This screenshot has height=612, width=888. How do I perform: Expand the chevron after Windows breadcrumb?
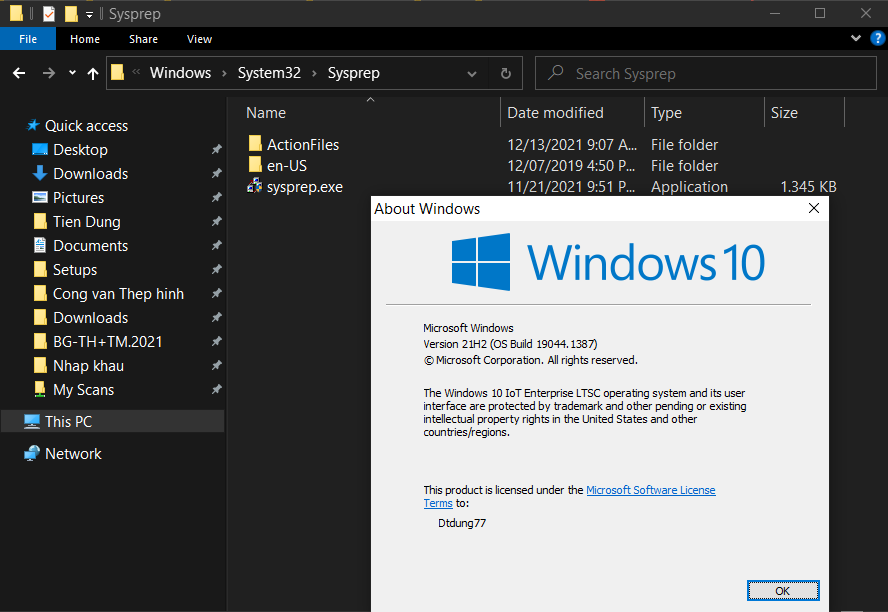224,74
